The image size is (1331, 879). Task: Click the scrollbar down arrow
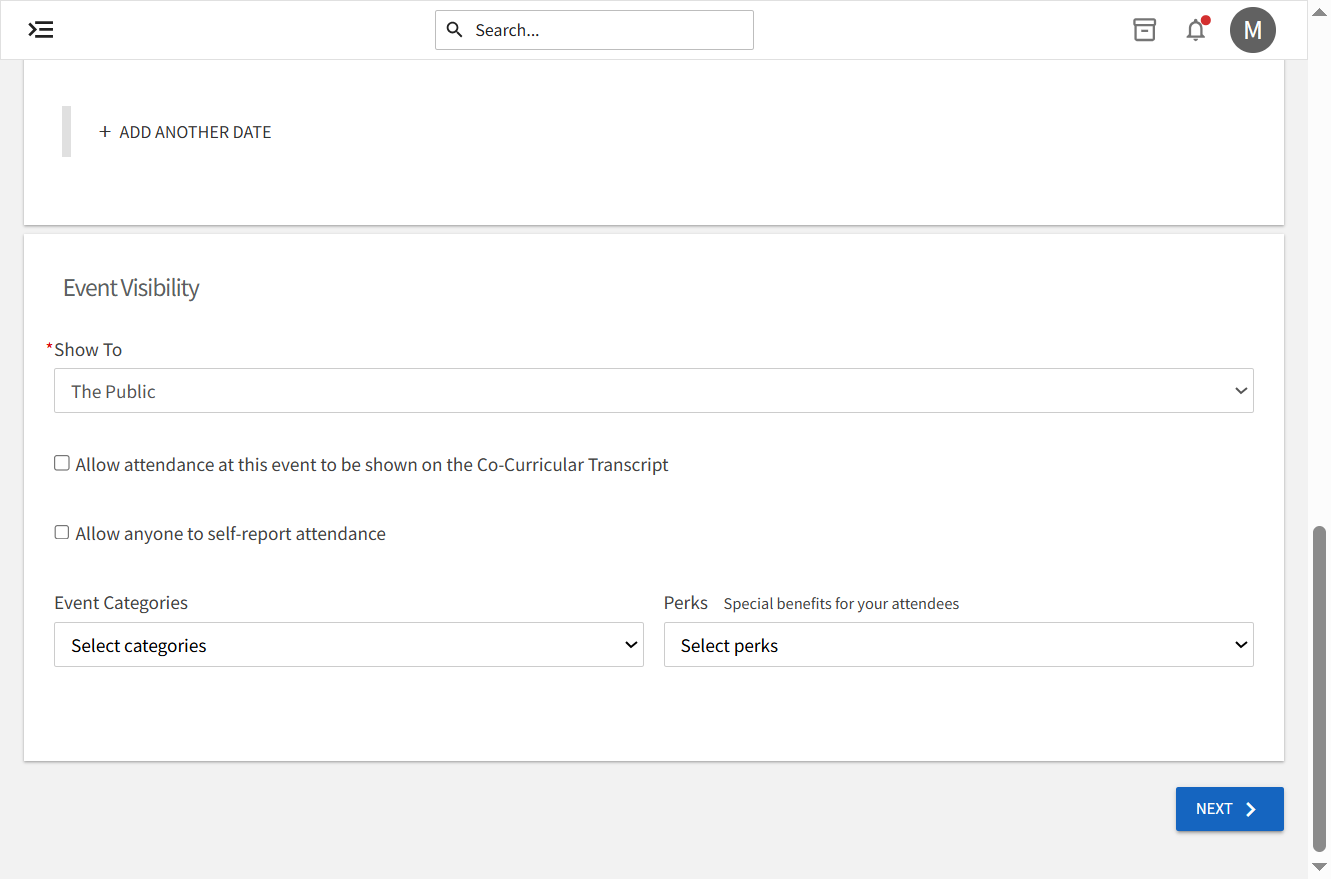pos(1320,867)
